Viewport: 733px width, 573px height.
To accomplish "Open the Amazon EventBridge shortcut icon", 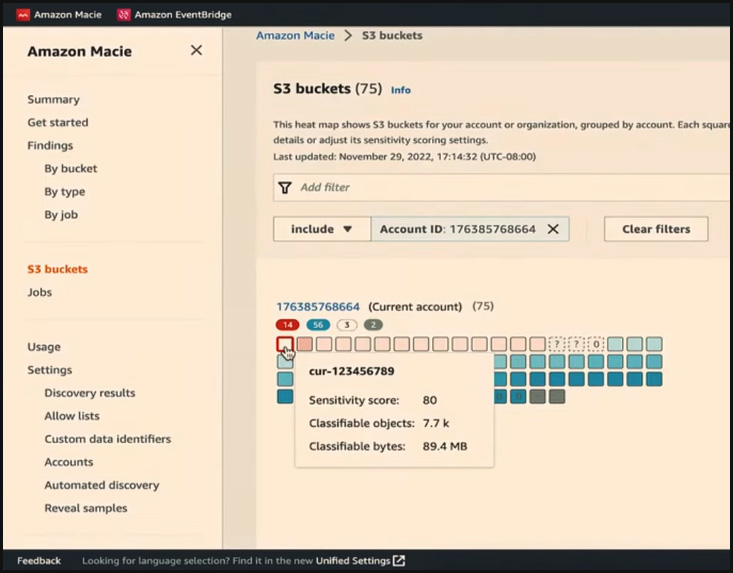I will (123, 14).
